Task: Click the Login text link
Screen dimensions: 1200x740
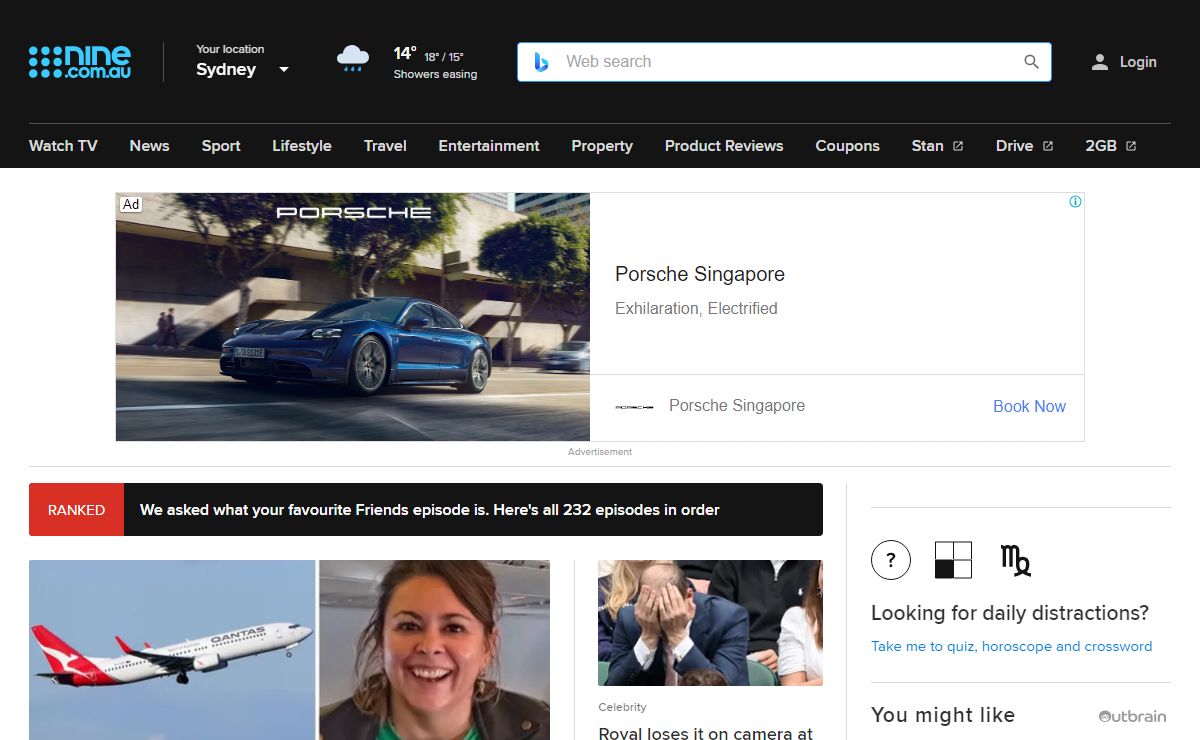Action: [x=1138, y=62]
